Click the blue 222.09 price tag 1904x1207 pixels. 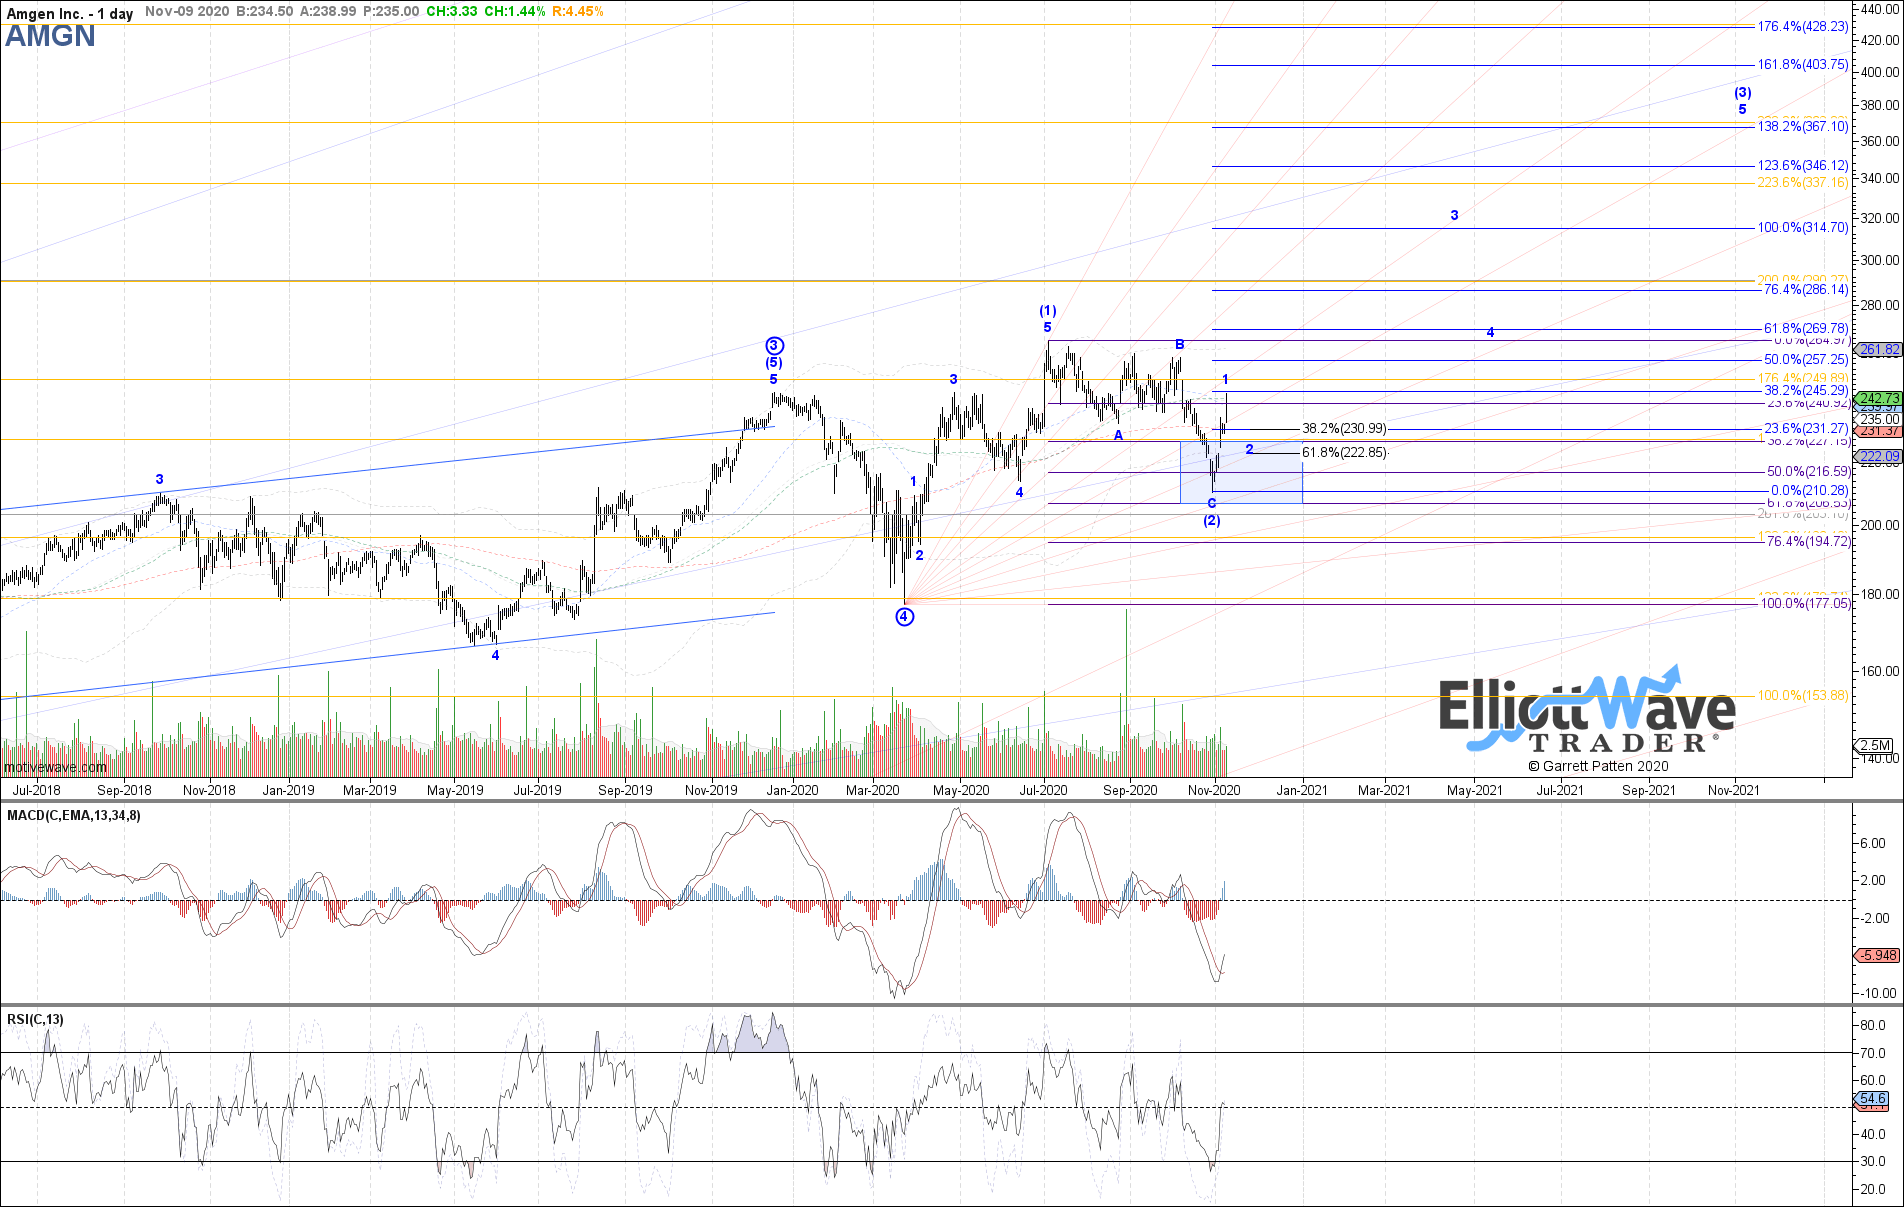(x=1878, y=457)
